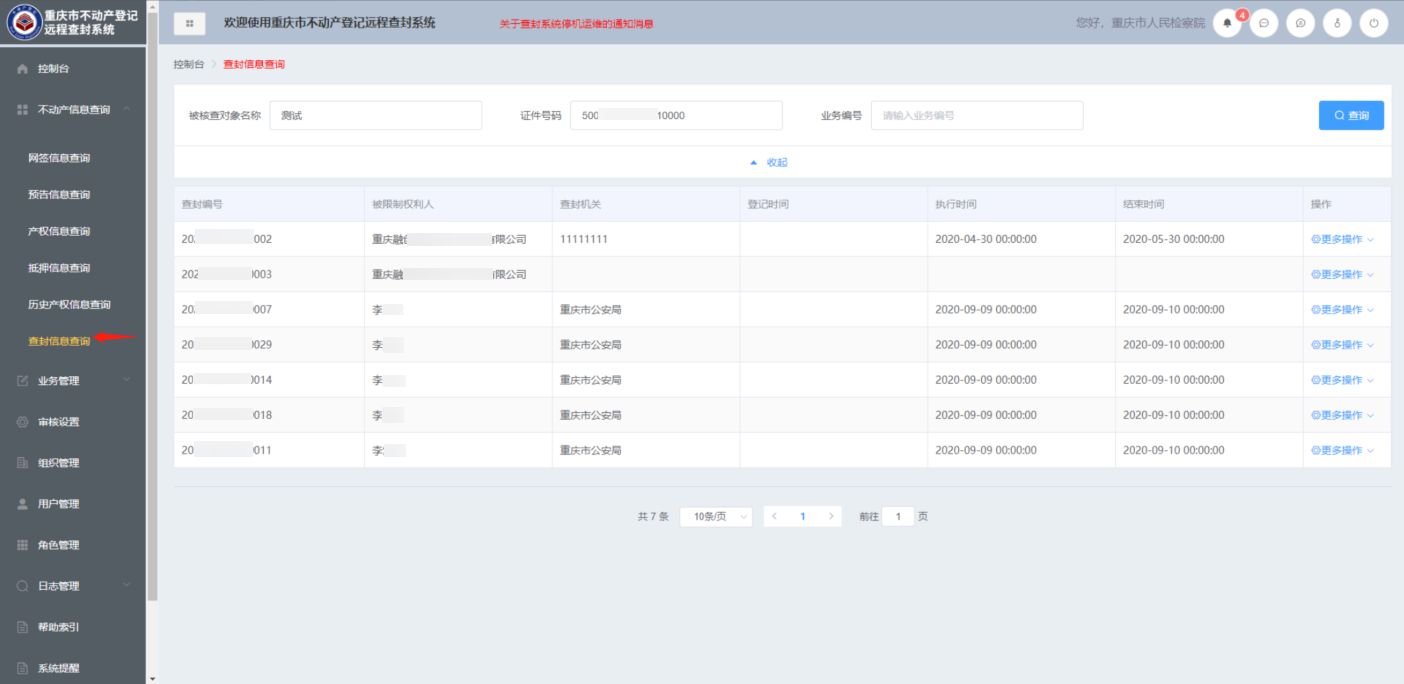Viewport: 1404px width, 684px height.
Task: Click the 帮助索引 document icon
Action: point(22,627)
